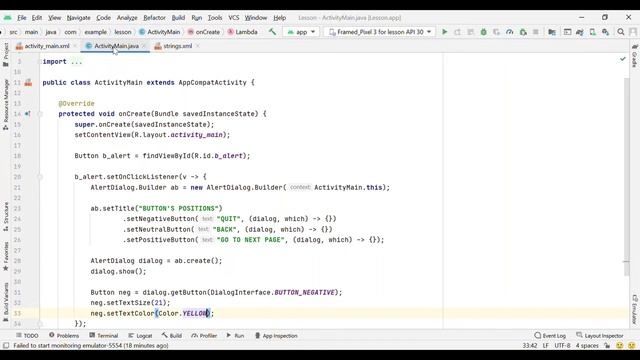
Task: Open the 4 spaces indent selector
Action: [587, 346]
